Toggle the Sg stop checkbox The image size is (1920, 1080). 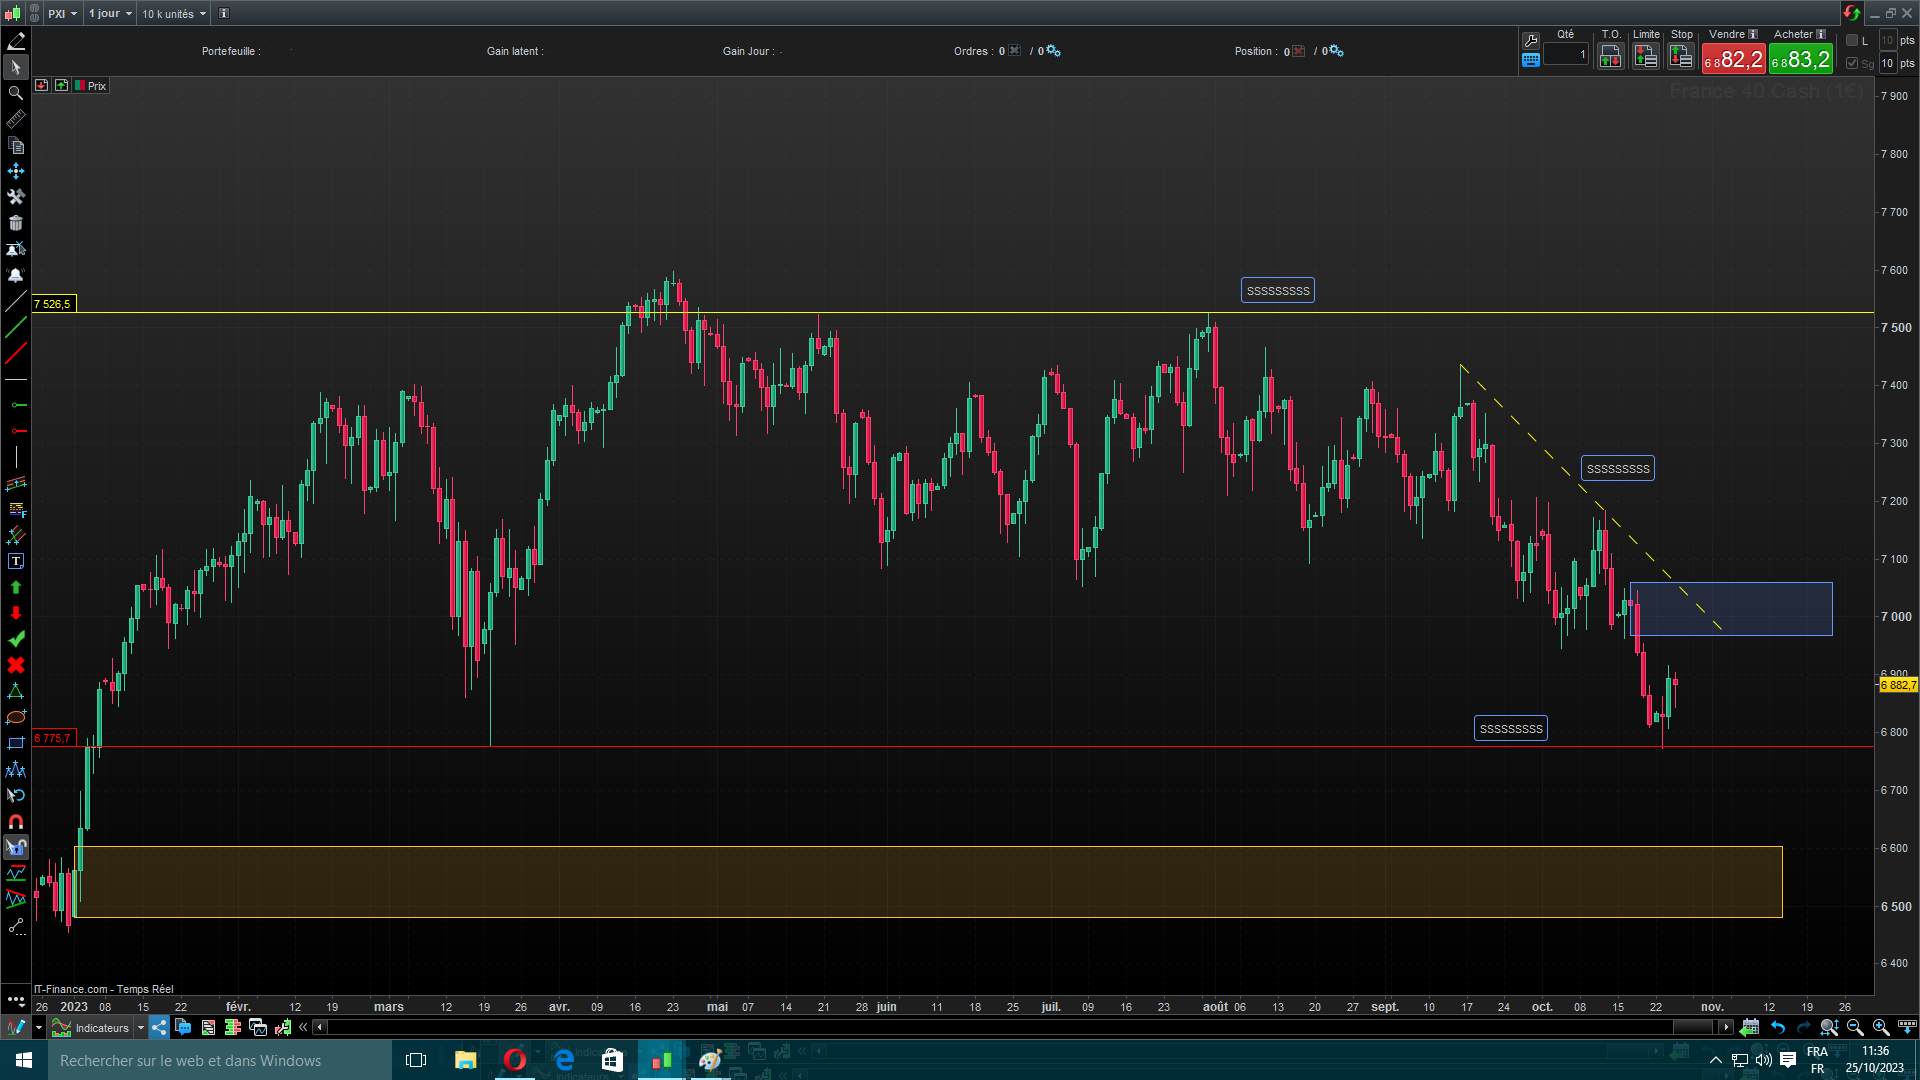point(1852,63)
